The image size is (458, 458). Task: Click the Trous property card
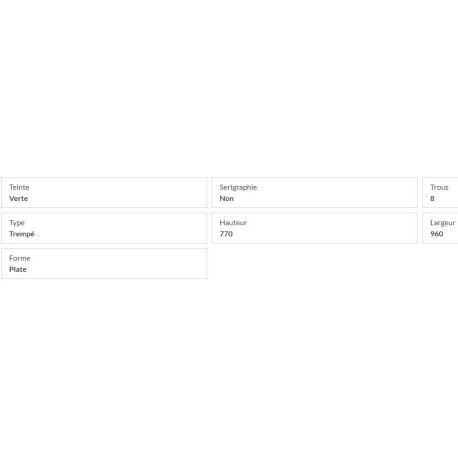pyautogui.click(x=440, y=193)
